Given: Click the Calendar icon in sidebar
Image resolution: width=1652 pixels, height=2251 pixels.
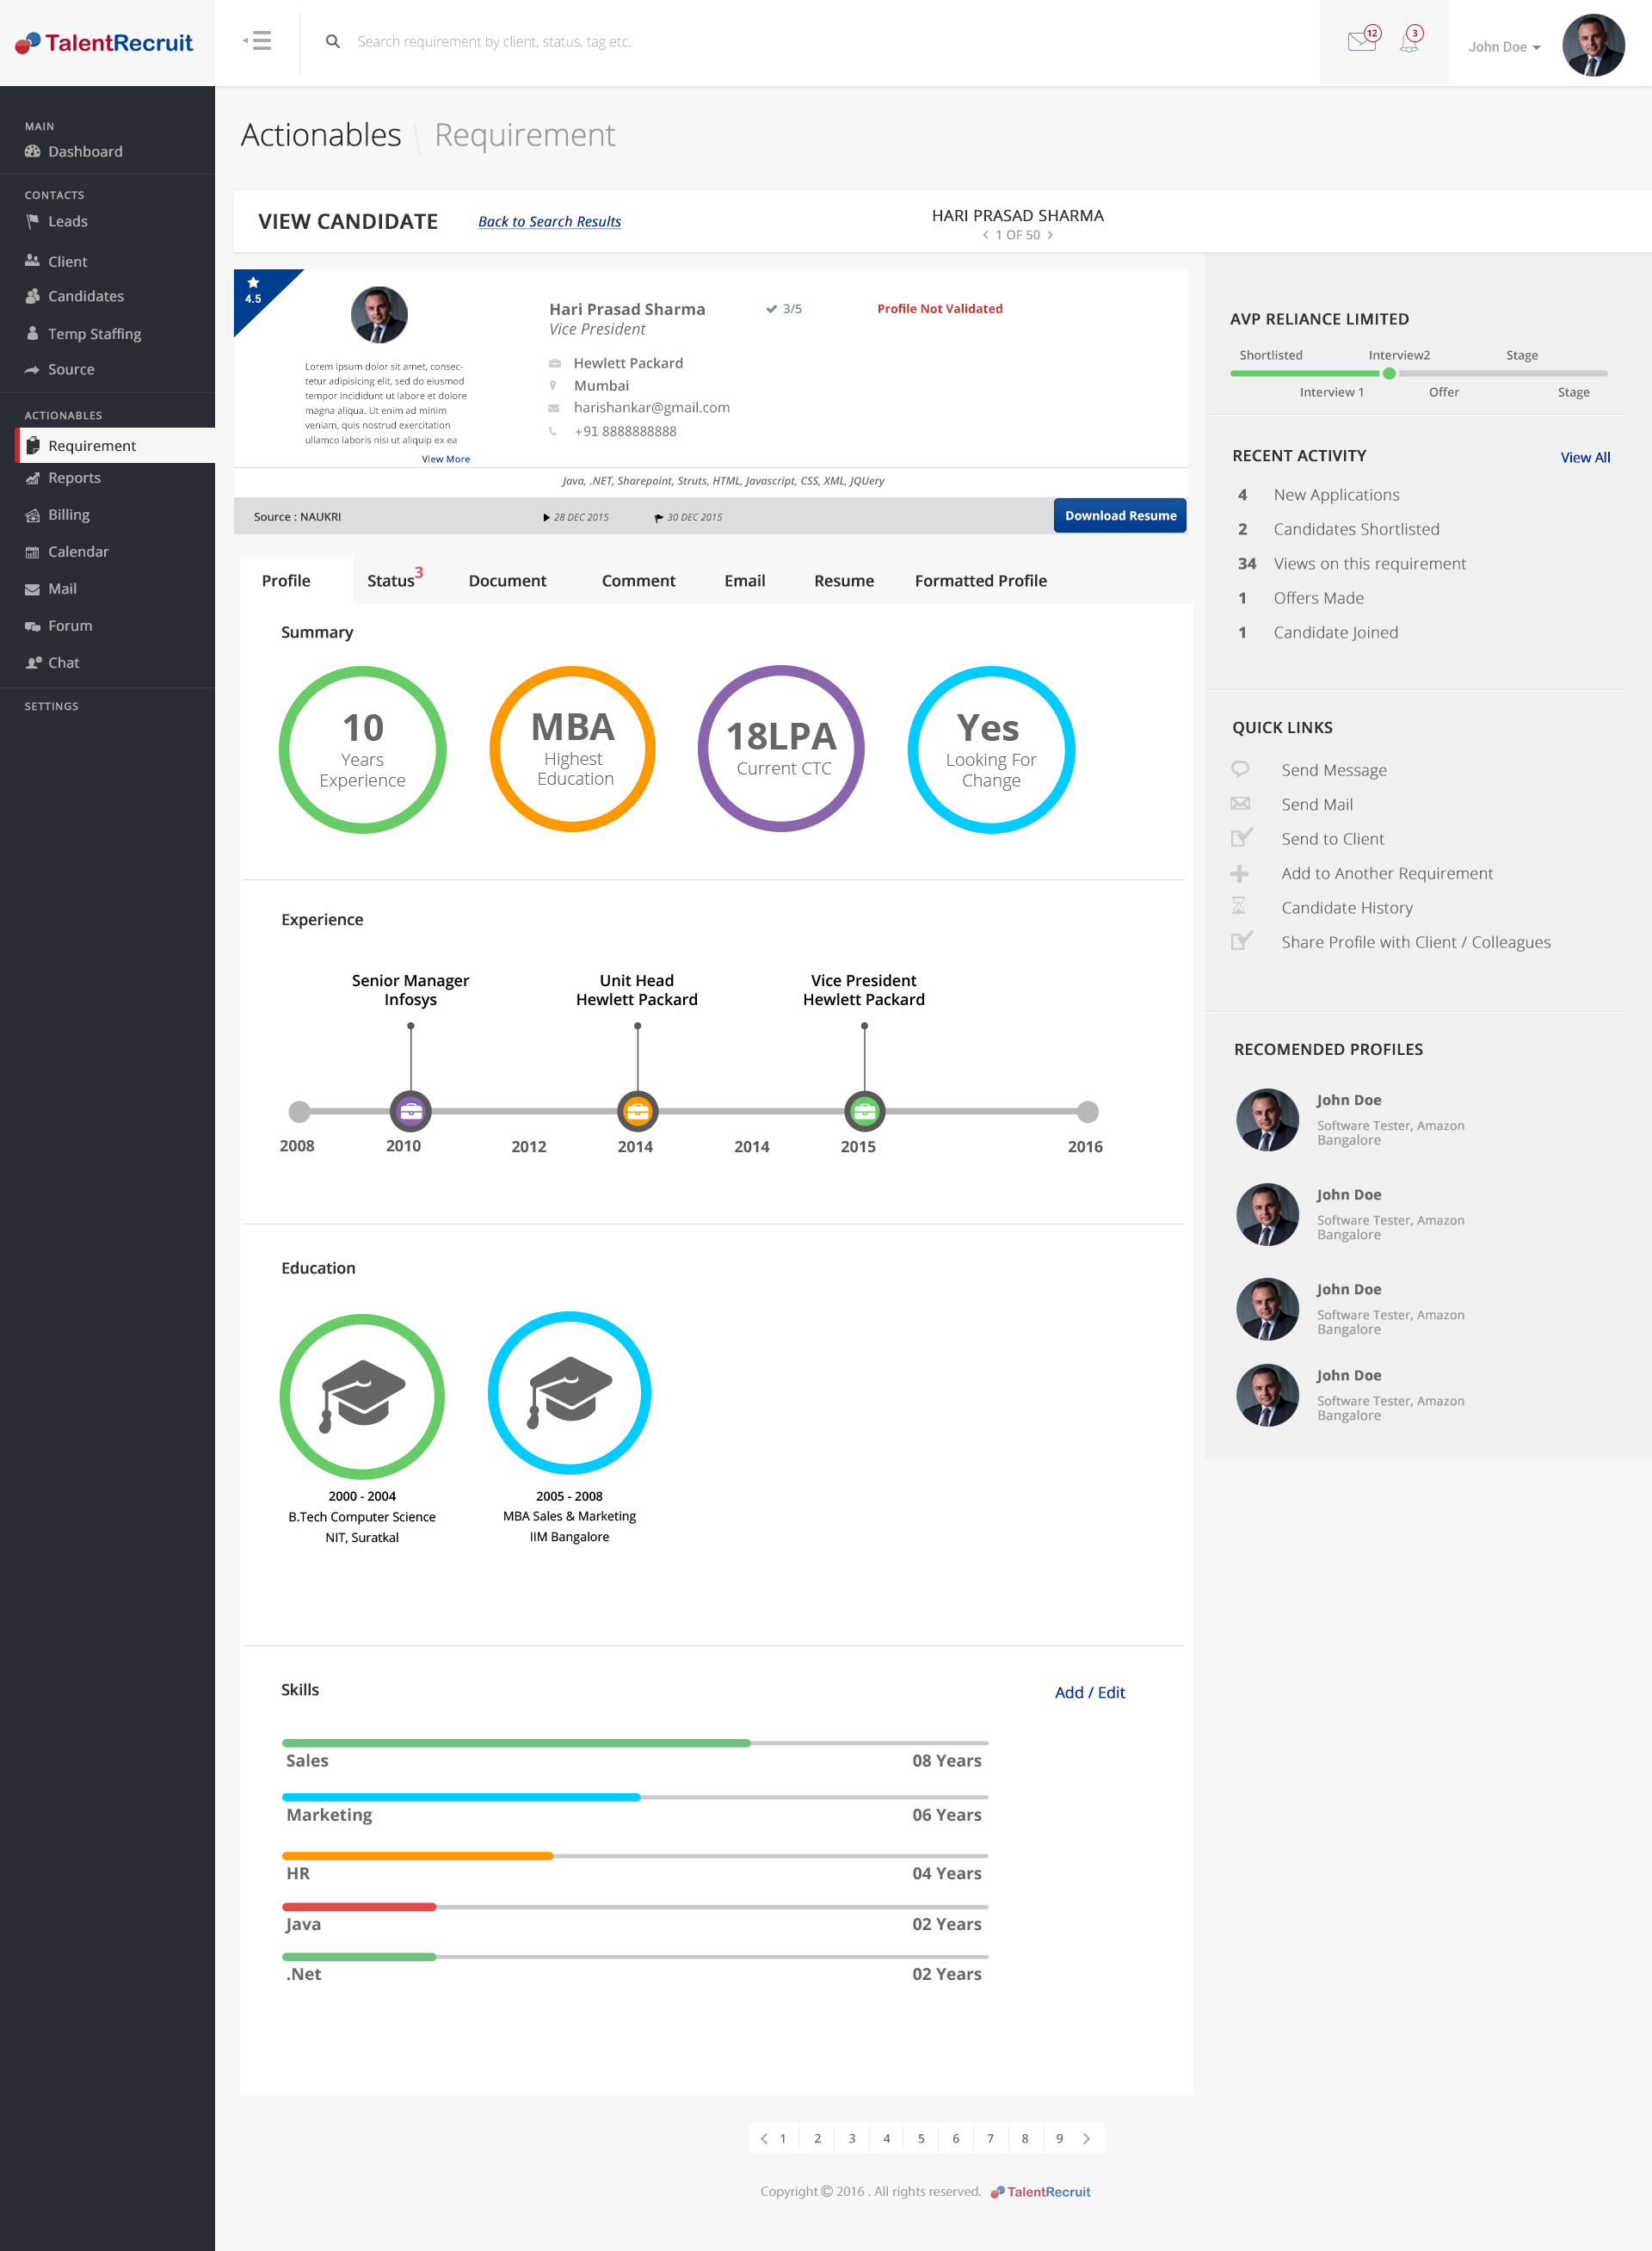Looking at the screenshot, I should (32, 552).
